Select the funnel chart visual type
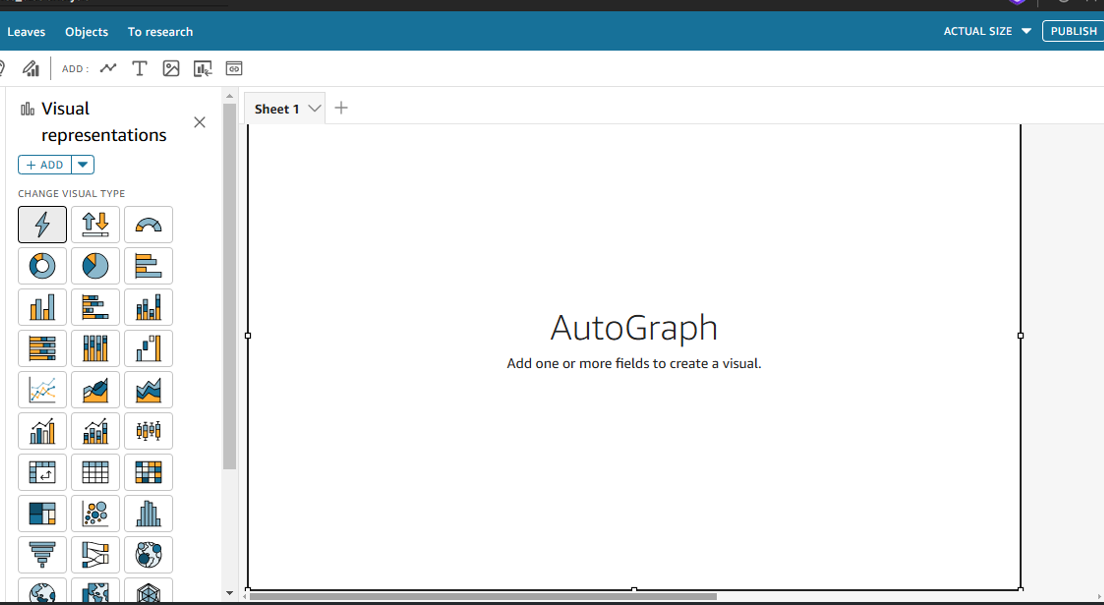Screen dimensions: 1104x605 pos(42,555)
